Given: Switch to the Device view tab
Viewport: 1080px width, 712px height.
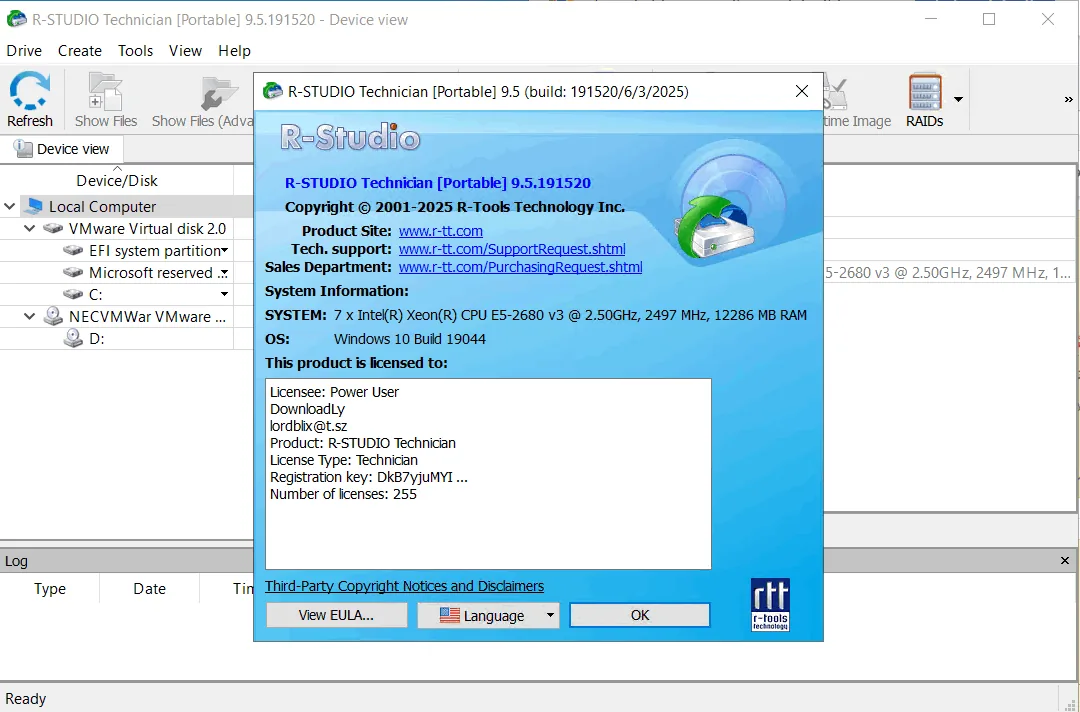Looking at the screenshot, I should pos(62,149).
